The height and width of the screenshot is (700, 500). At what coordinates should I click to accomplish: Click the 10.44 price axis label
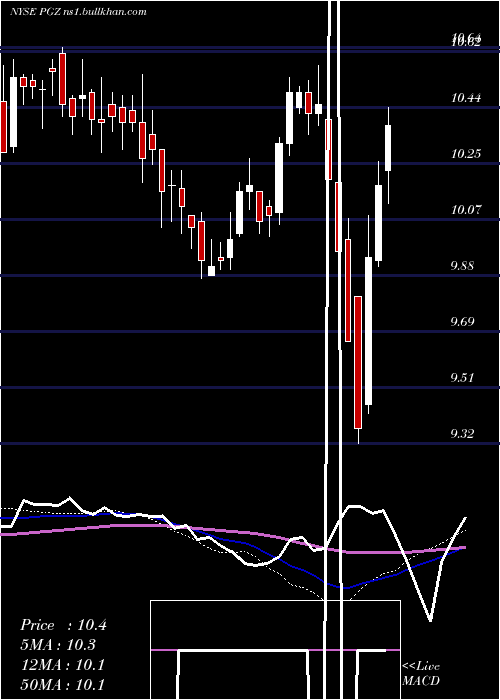(466, 98)
